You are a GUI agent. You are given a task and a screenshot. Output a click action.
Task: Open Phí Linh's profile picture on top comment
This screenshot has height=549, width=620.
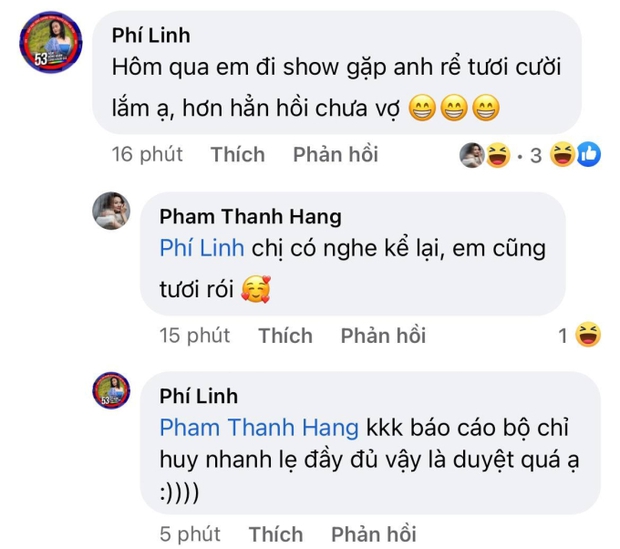click(51, 42)
